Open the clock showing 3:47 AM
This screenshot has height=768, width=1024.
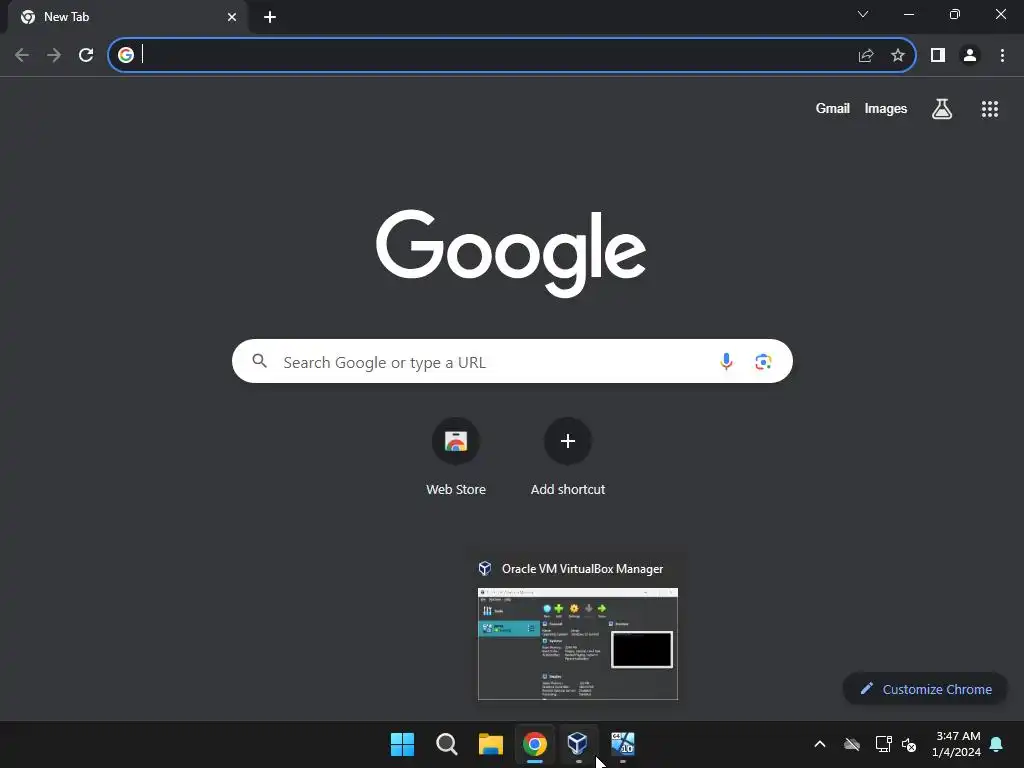957,744
